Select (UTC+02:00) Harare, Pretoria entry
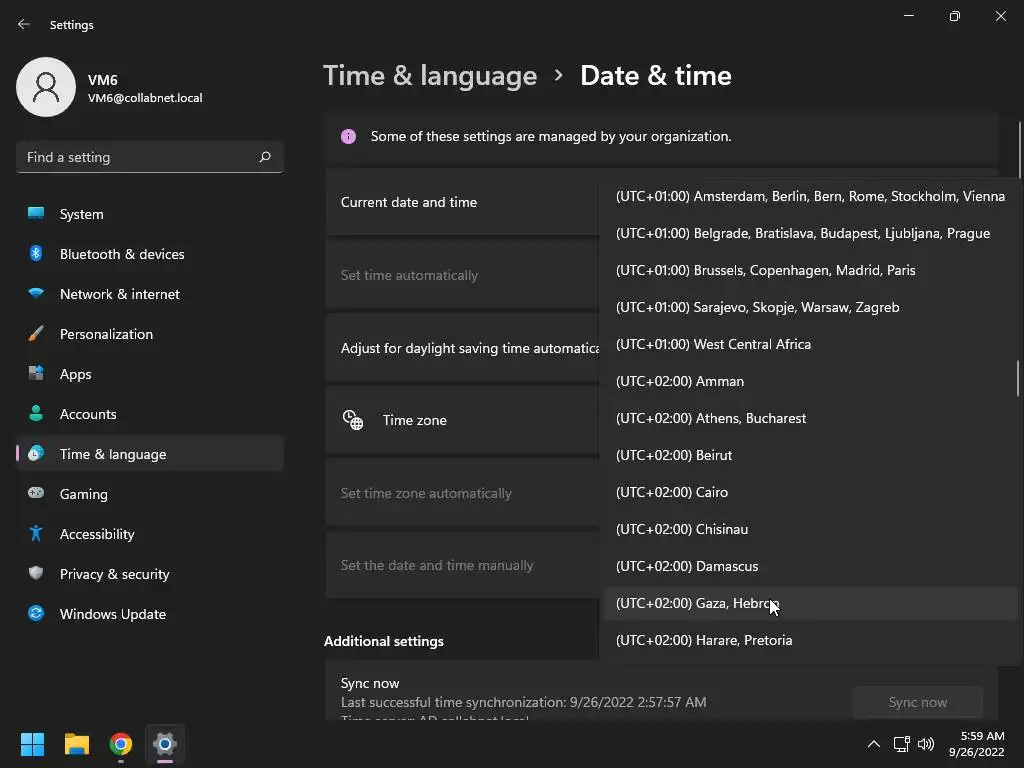This screenshot has width=1024, height=768. point(704,640)
